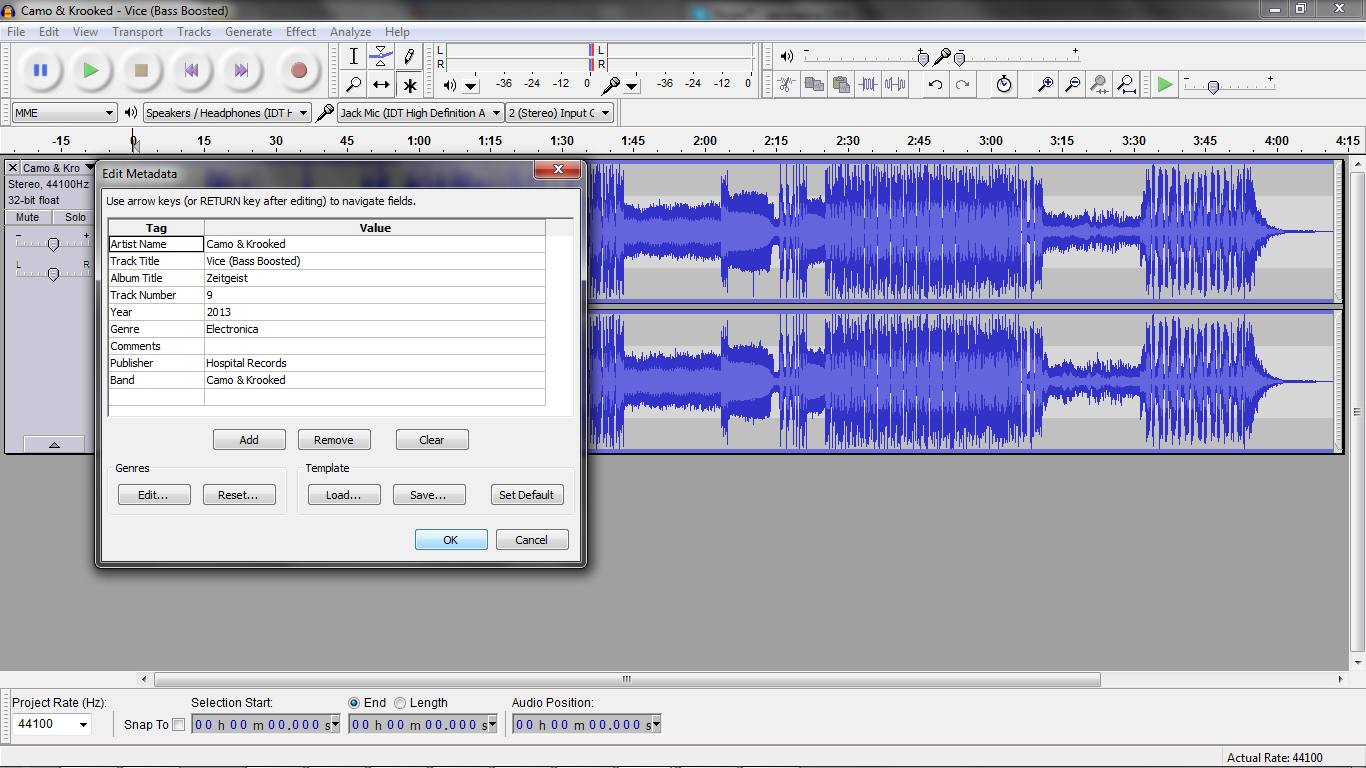Open the Edit menu
Screen dimensions: 1366x768
click(x=49, y=32)
